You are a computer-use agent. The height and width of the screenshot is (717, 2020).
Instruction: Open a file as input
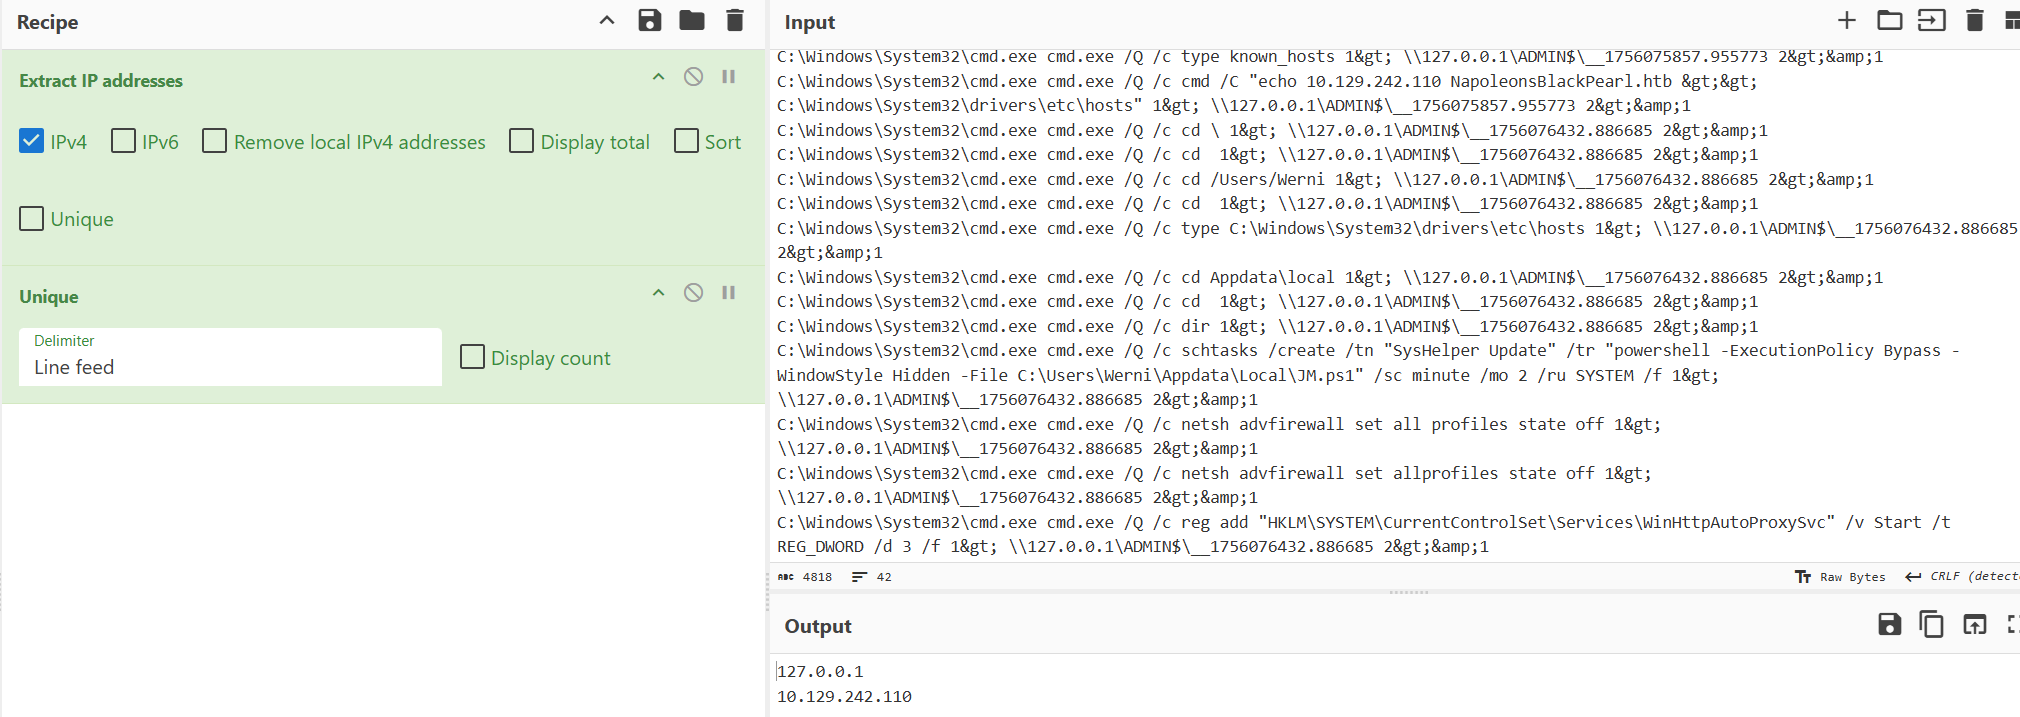point(1889,21)
